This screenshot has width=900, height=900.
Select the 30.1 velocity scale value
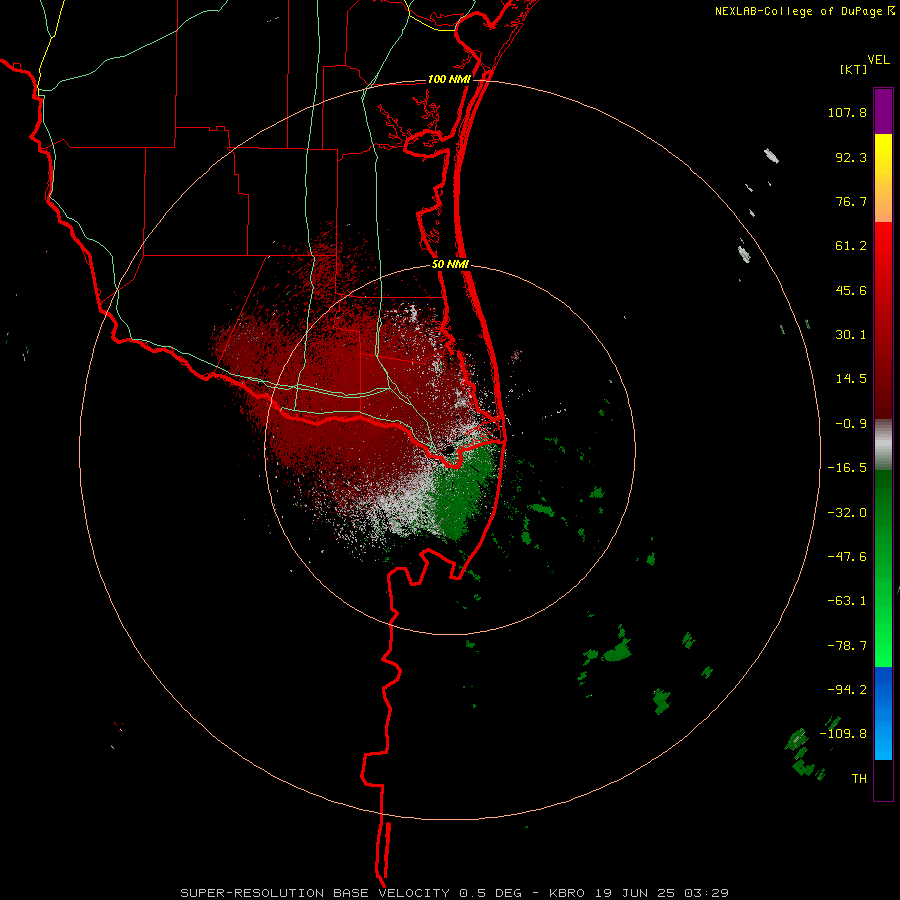pyautogui.click(x=851, y=335)
